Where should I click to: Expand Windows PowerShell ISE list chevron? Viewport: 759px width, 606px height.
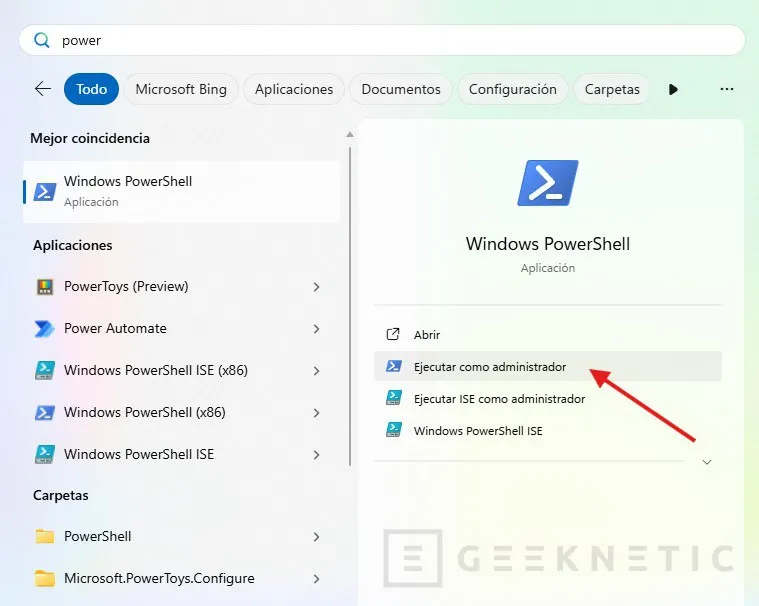tap(316, 455)
